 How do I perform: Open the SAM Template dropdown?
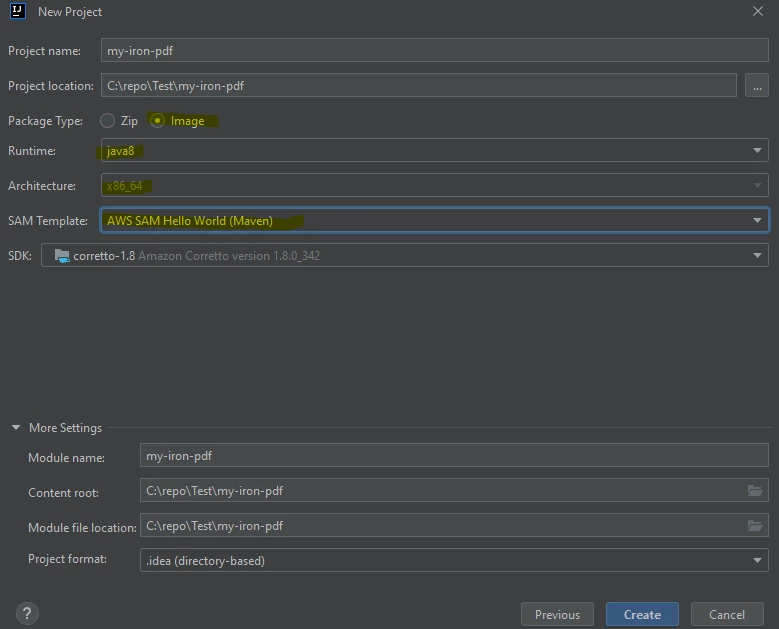pos(434,220)
